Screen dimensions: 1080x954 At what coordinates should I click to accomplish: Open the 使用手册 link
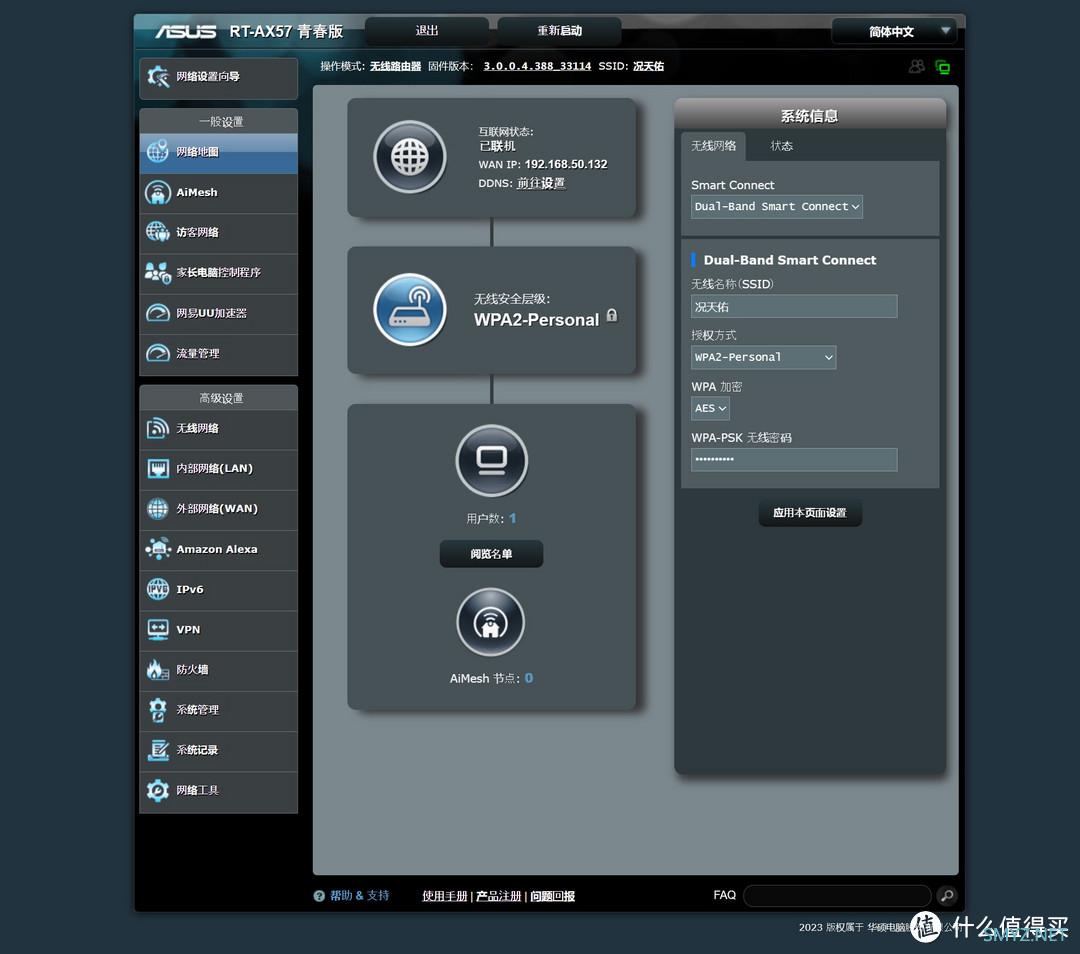444,895
